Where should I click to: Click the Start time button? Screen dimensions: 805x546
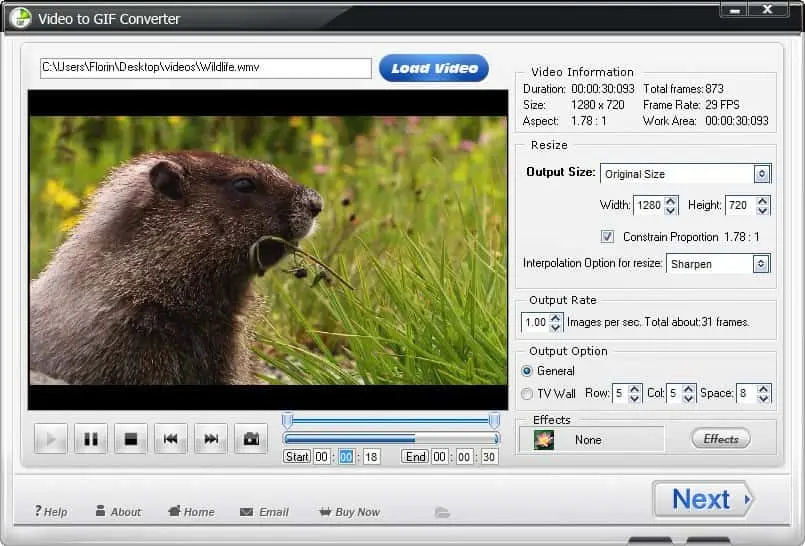tap(297, 457)
